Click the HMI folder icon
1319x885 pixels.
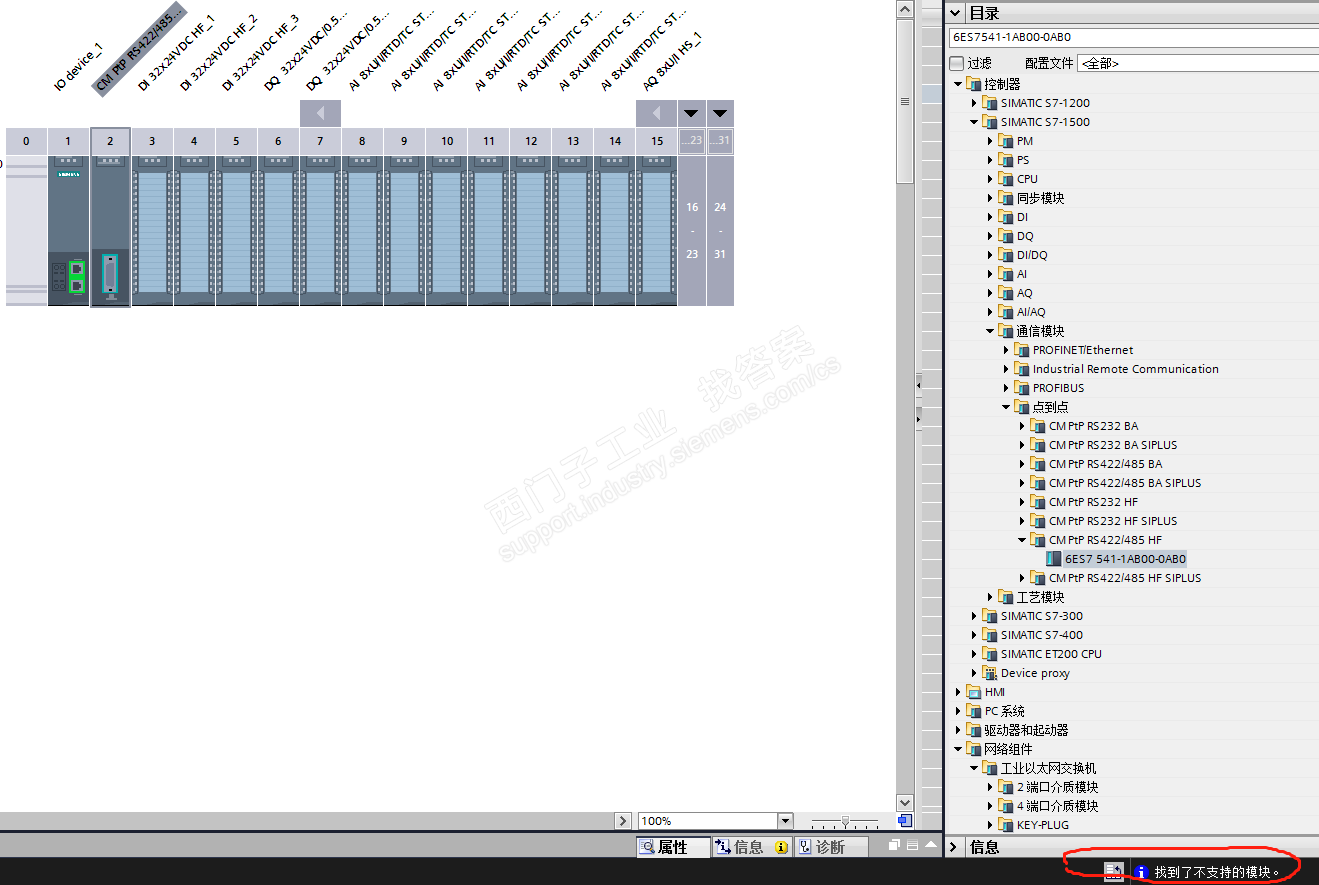pos(974,692)
